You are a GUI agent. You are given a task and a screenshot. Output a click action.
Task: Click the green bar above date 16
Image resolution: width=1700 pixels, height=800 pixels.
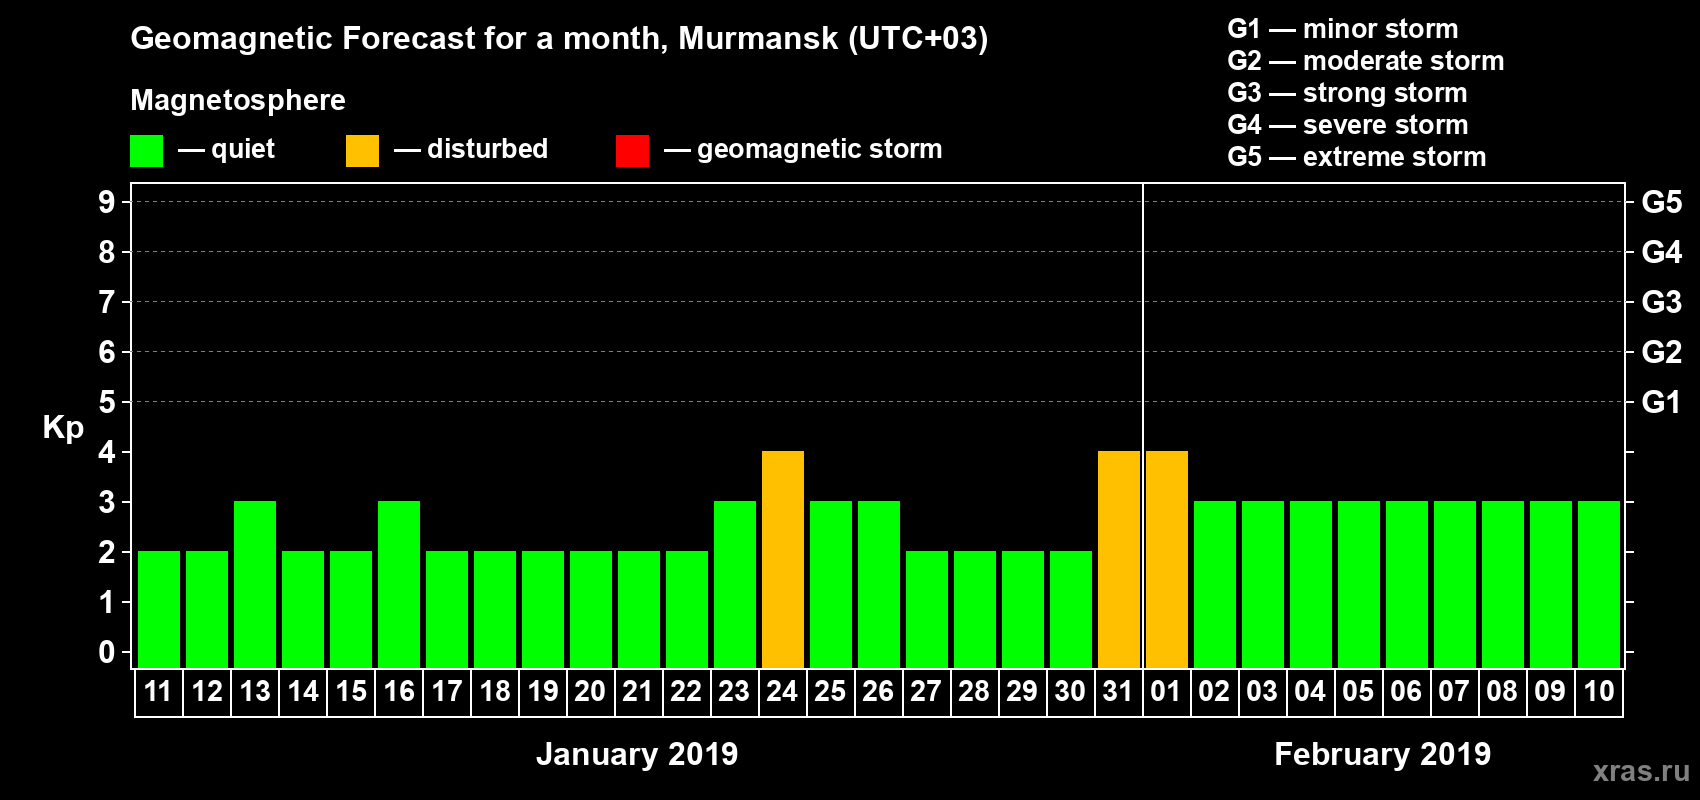pos(399,585)
